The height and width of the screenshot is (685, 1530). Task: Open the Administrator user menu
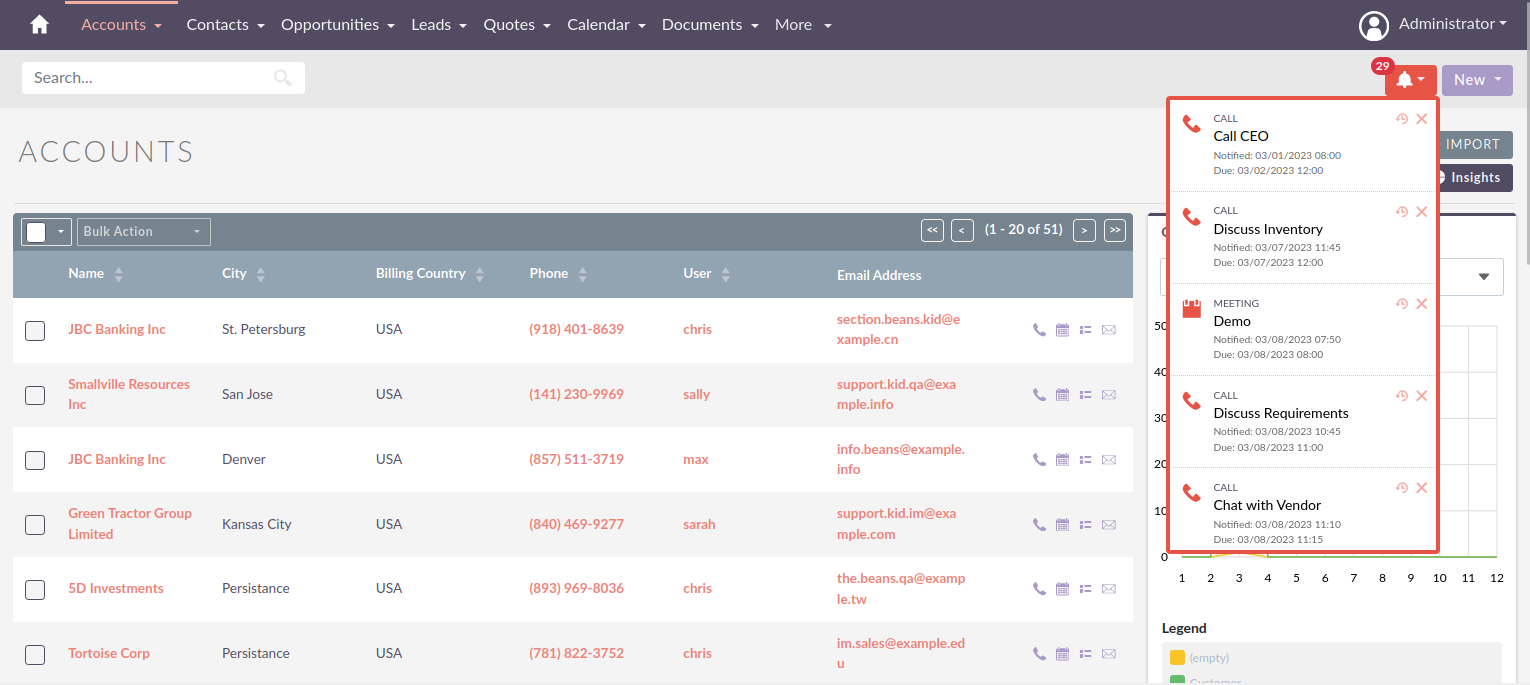point(1432,25)
